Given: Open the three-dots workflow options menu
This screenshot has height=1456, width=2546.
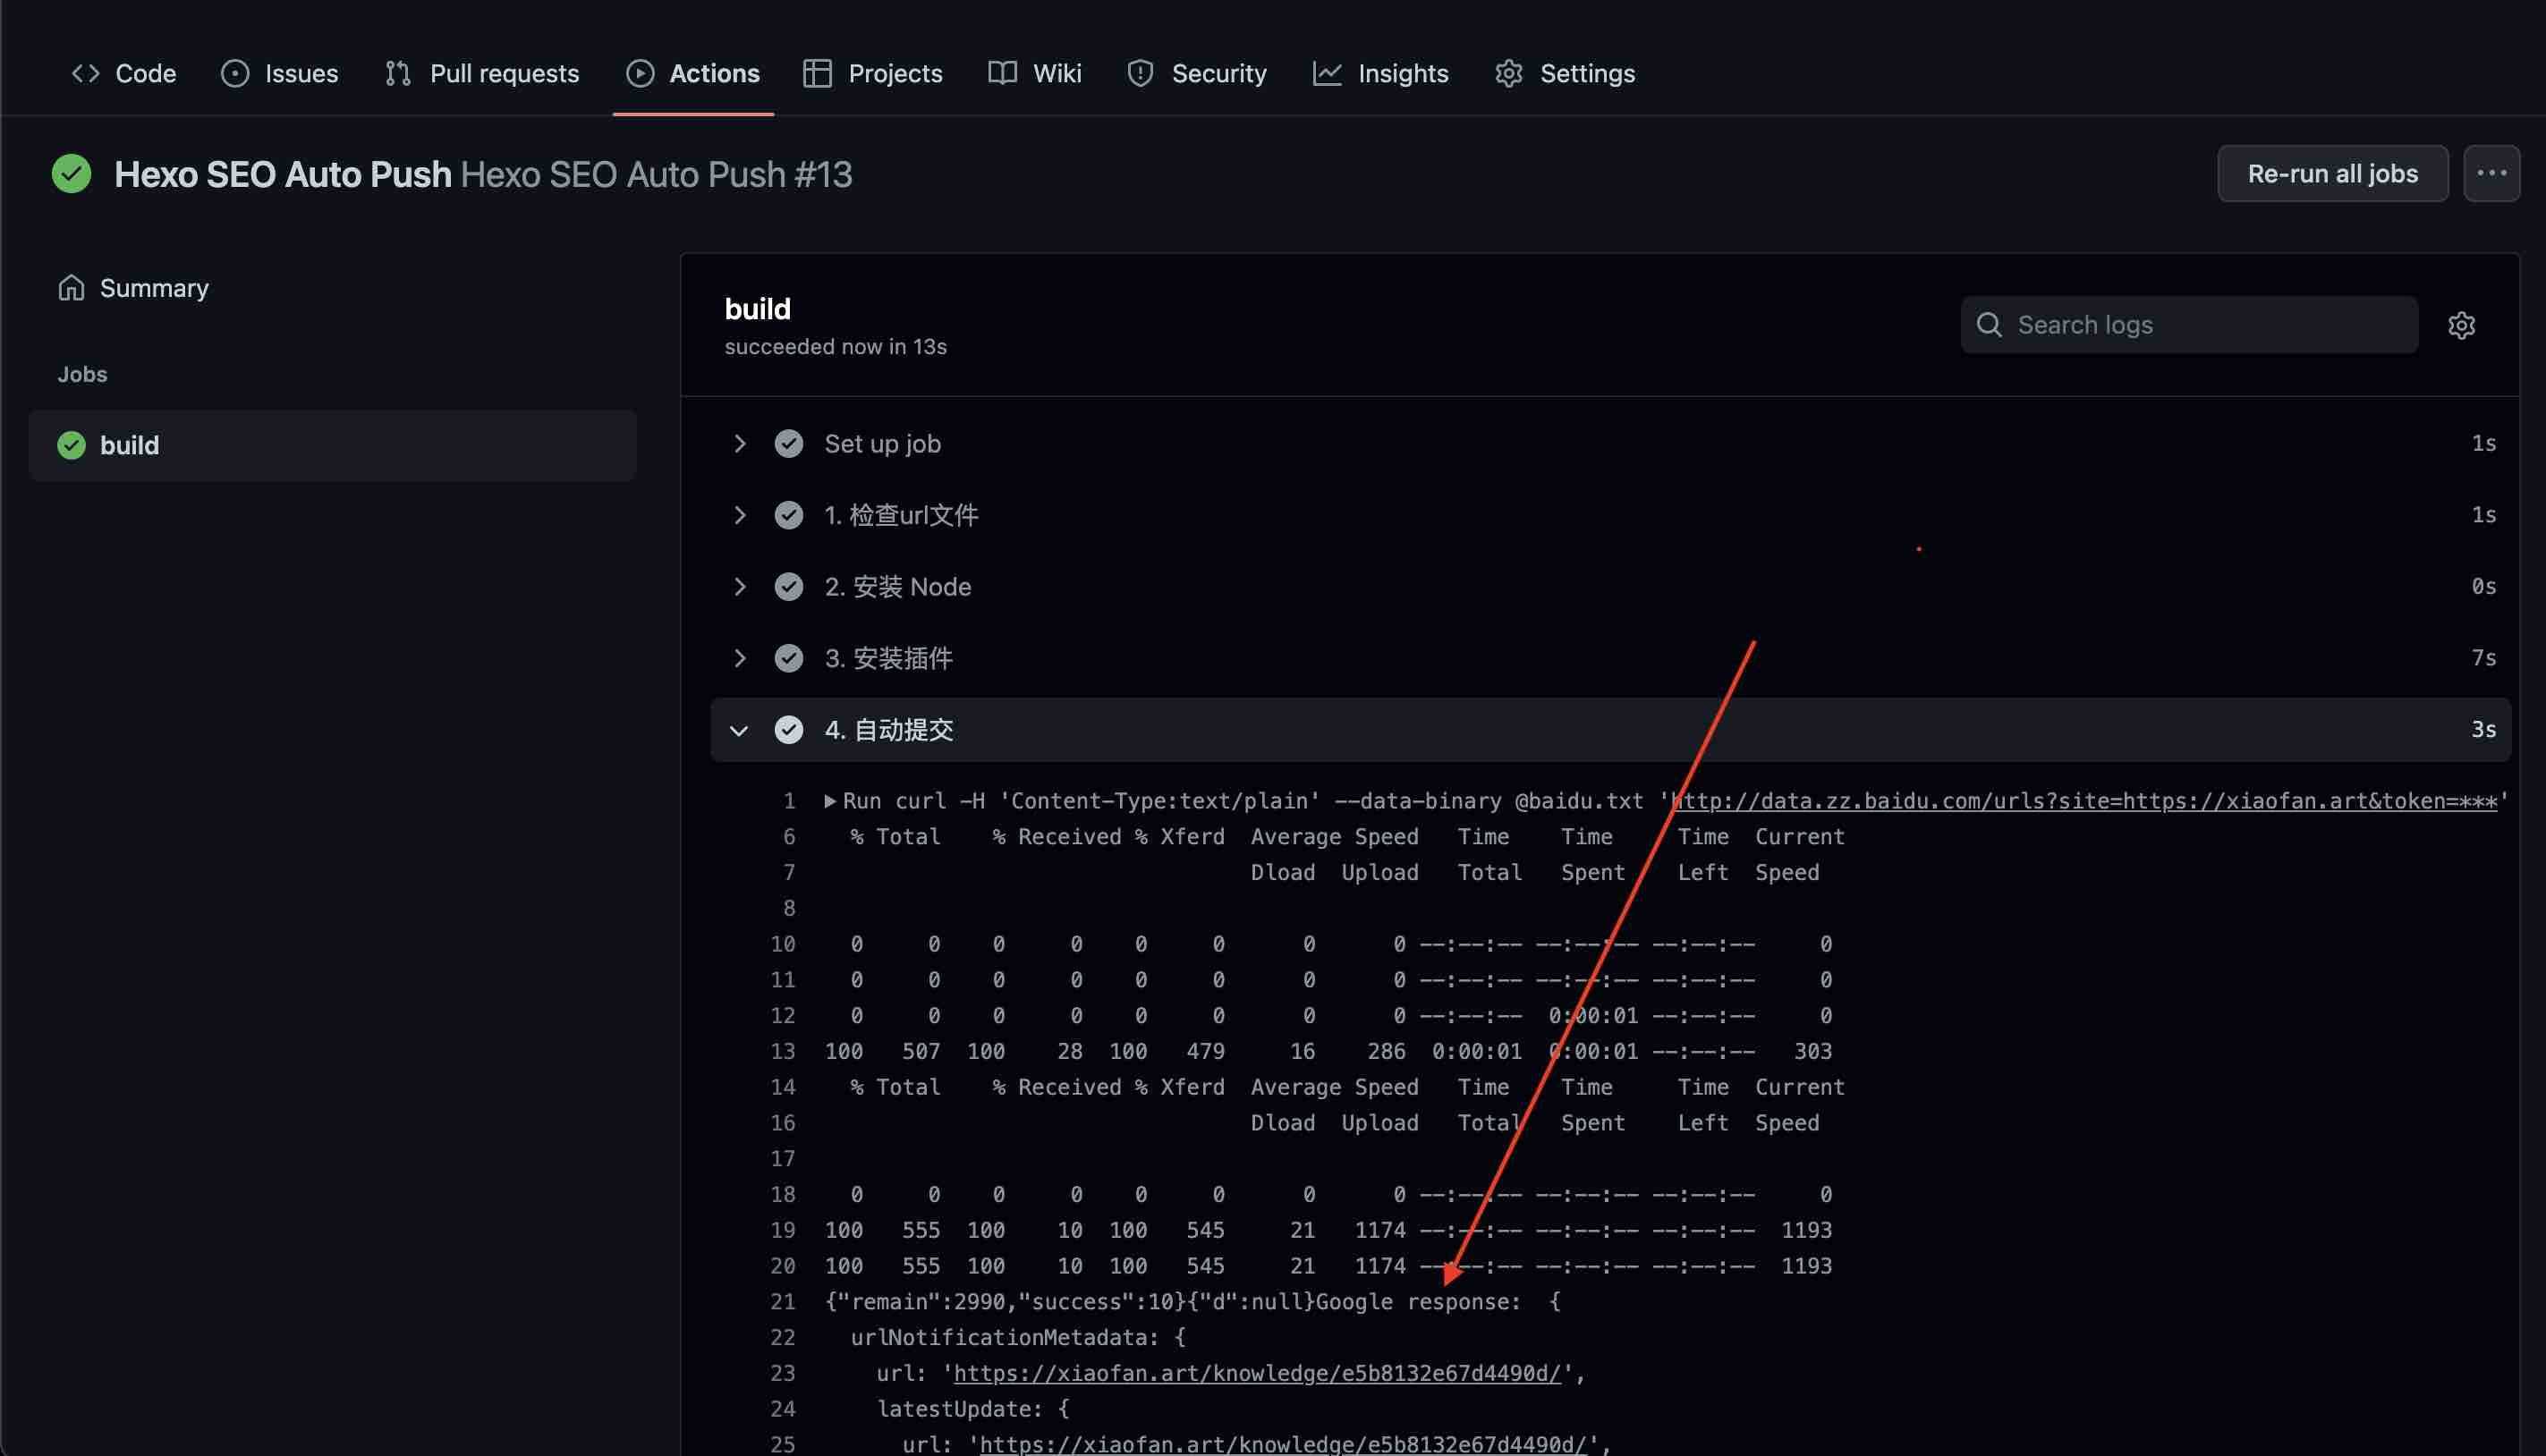Looking at the screenshot, I should point(2491,173).
